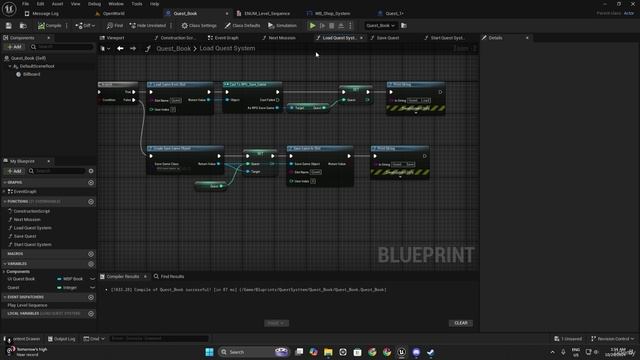
Task: Open Class Defaults in toolbar
Action: [242, 26]
